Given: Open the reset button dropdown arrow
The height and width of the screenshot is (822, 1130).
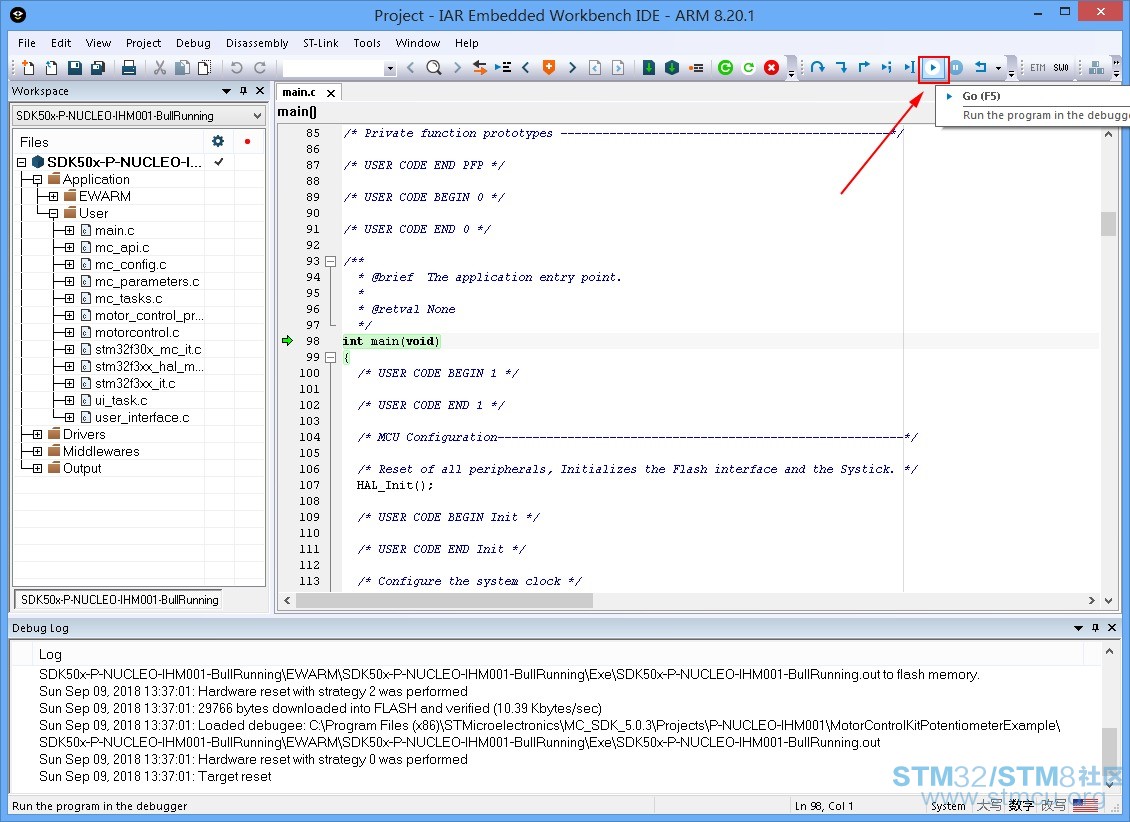Looking at the screenshot, I should coord(998,68).
